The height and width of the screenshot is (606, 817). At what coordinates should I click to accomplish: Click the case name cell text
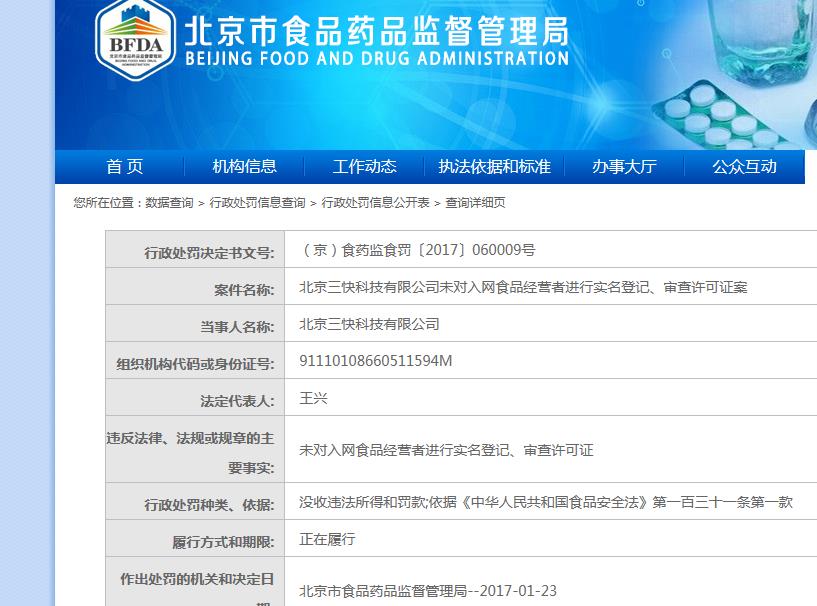pyautogui.click(x=523, y=287)
